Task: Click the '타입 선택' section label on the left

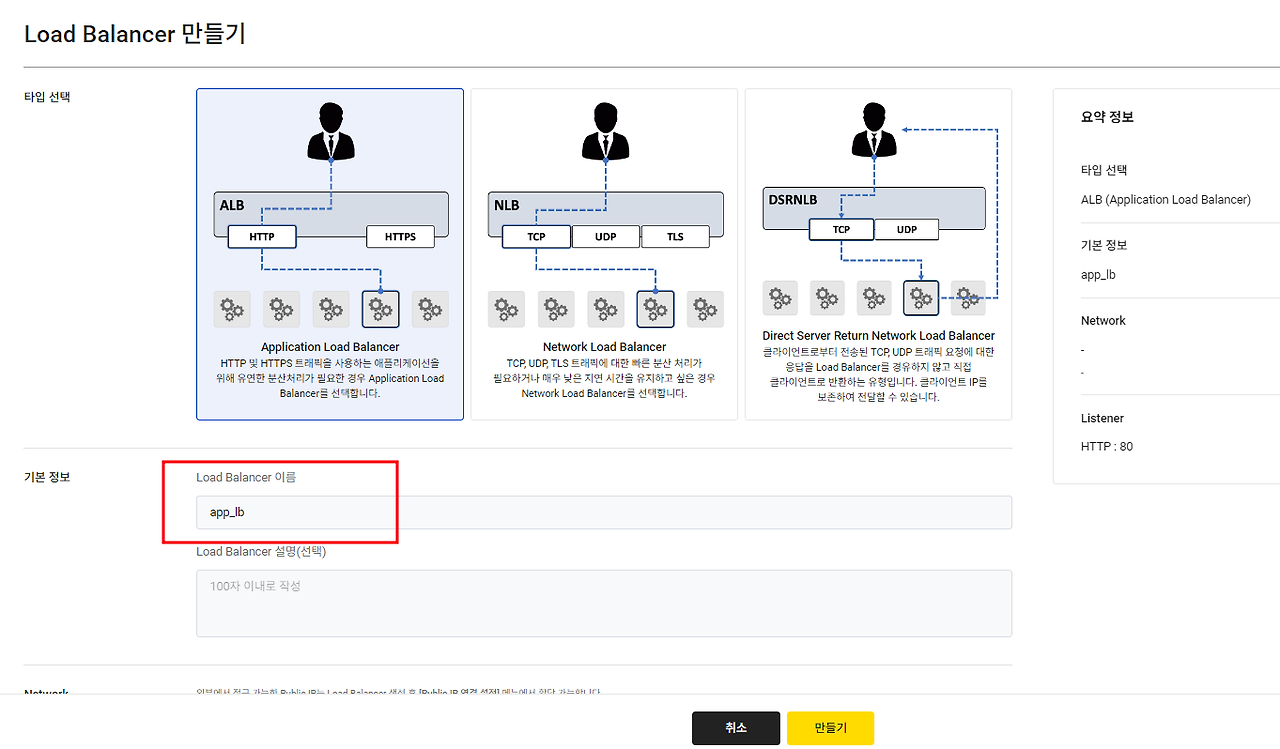Action: [47, 97]
